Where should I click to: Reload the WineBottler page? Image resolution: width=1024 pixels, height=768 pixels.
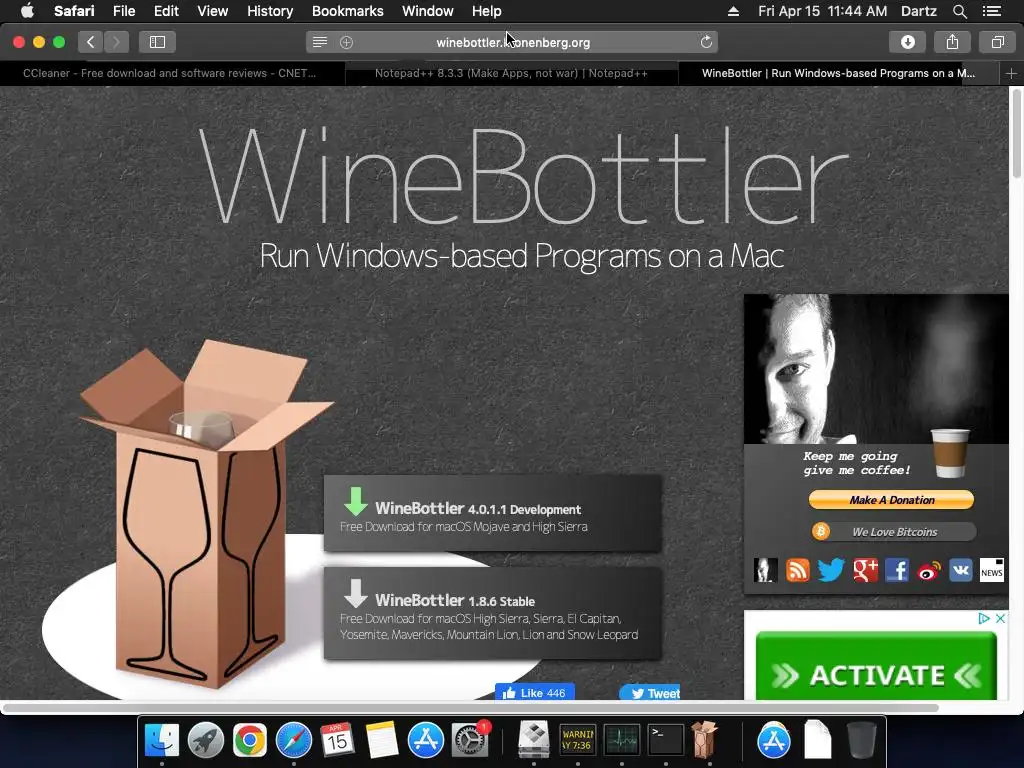point(706,42)
